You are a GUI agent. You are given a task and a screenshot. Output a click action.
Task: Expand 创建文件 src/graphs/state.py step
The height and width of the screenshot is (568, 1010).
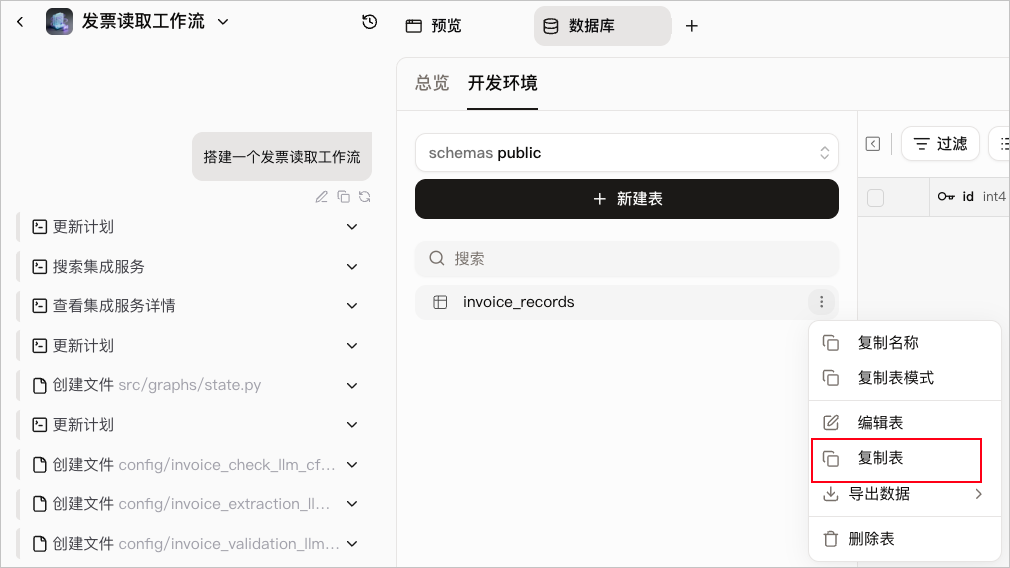pyautogui.click(x=352, y=385)
